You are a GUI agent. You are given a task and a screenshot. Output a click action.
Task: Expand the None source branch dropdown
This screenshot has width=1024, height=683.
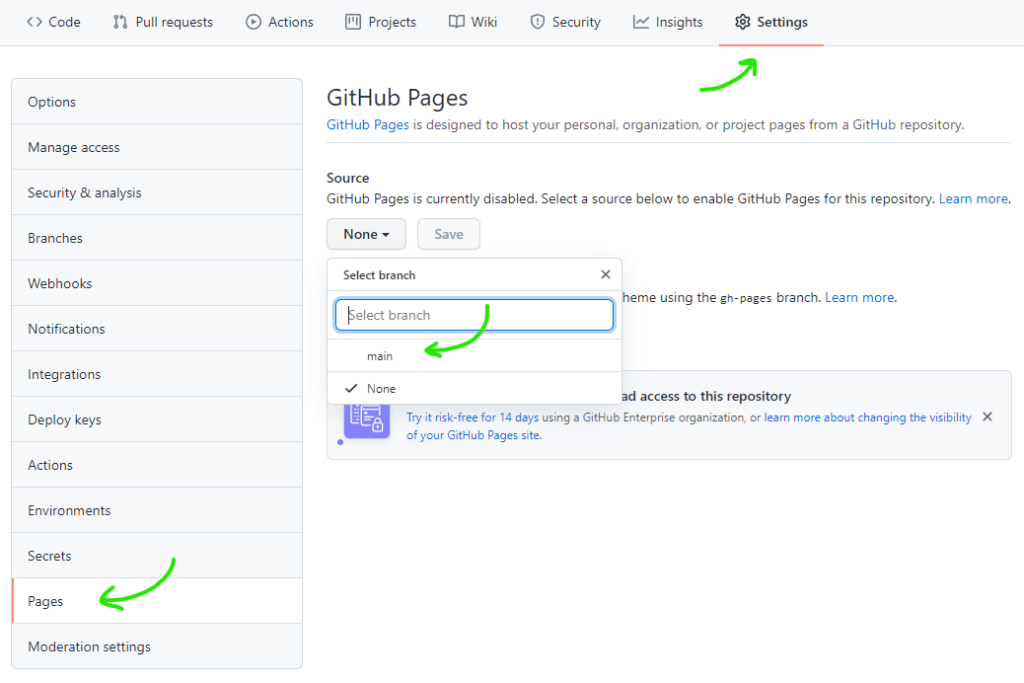coord(366,234)
